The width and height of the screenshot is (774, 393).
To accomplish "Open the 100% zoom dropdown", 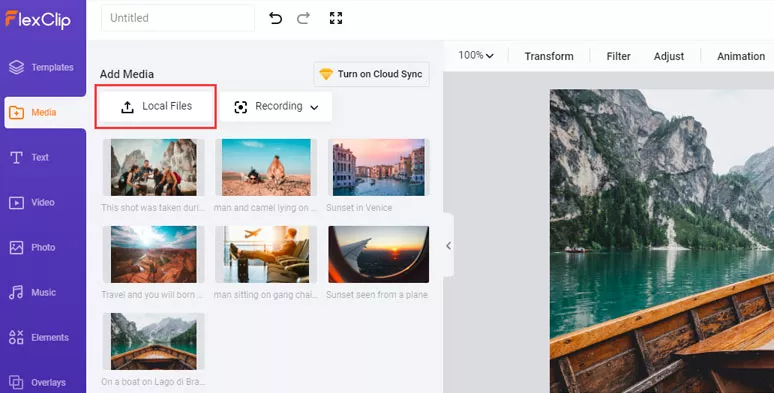I will coord(476,55).
